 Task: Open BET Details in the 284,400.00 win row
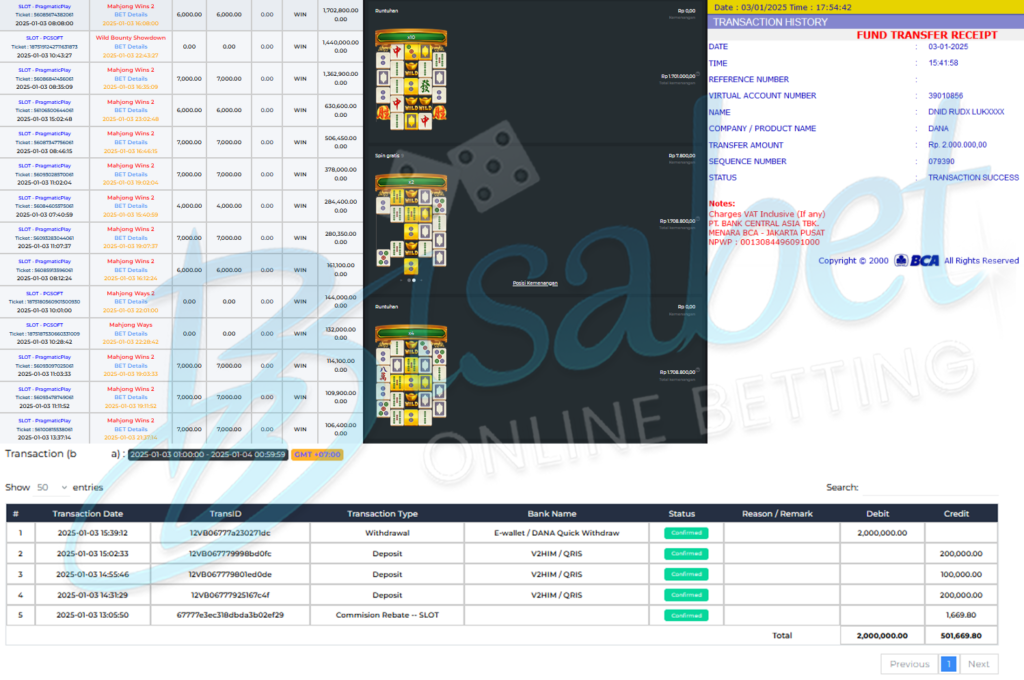pyautogui.click(x=131, y=206)
